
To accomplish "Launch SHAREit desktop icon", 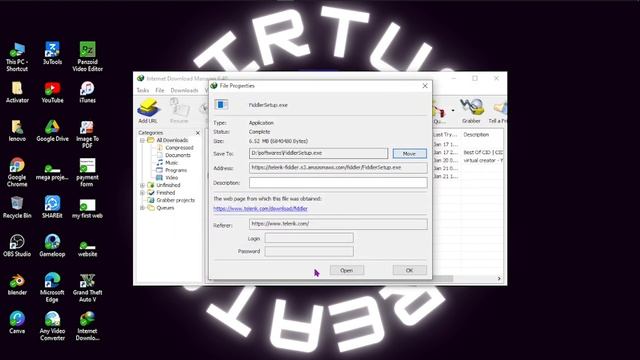I will coord(52,207).
